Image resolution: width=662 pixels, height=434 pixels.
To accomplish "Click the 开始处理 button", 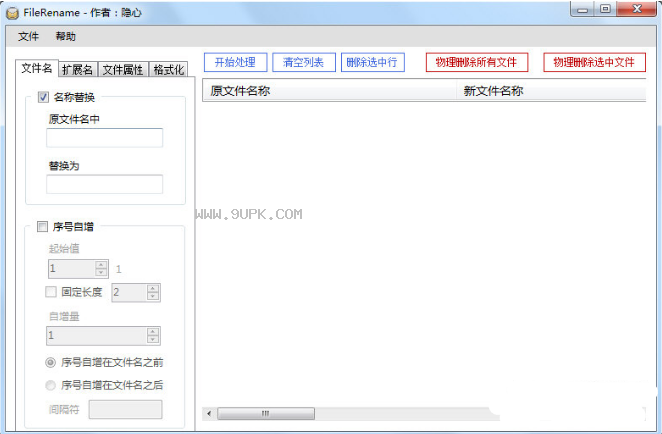I will [x=235, y=62].
